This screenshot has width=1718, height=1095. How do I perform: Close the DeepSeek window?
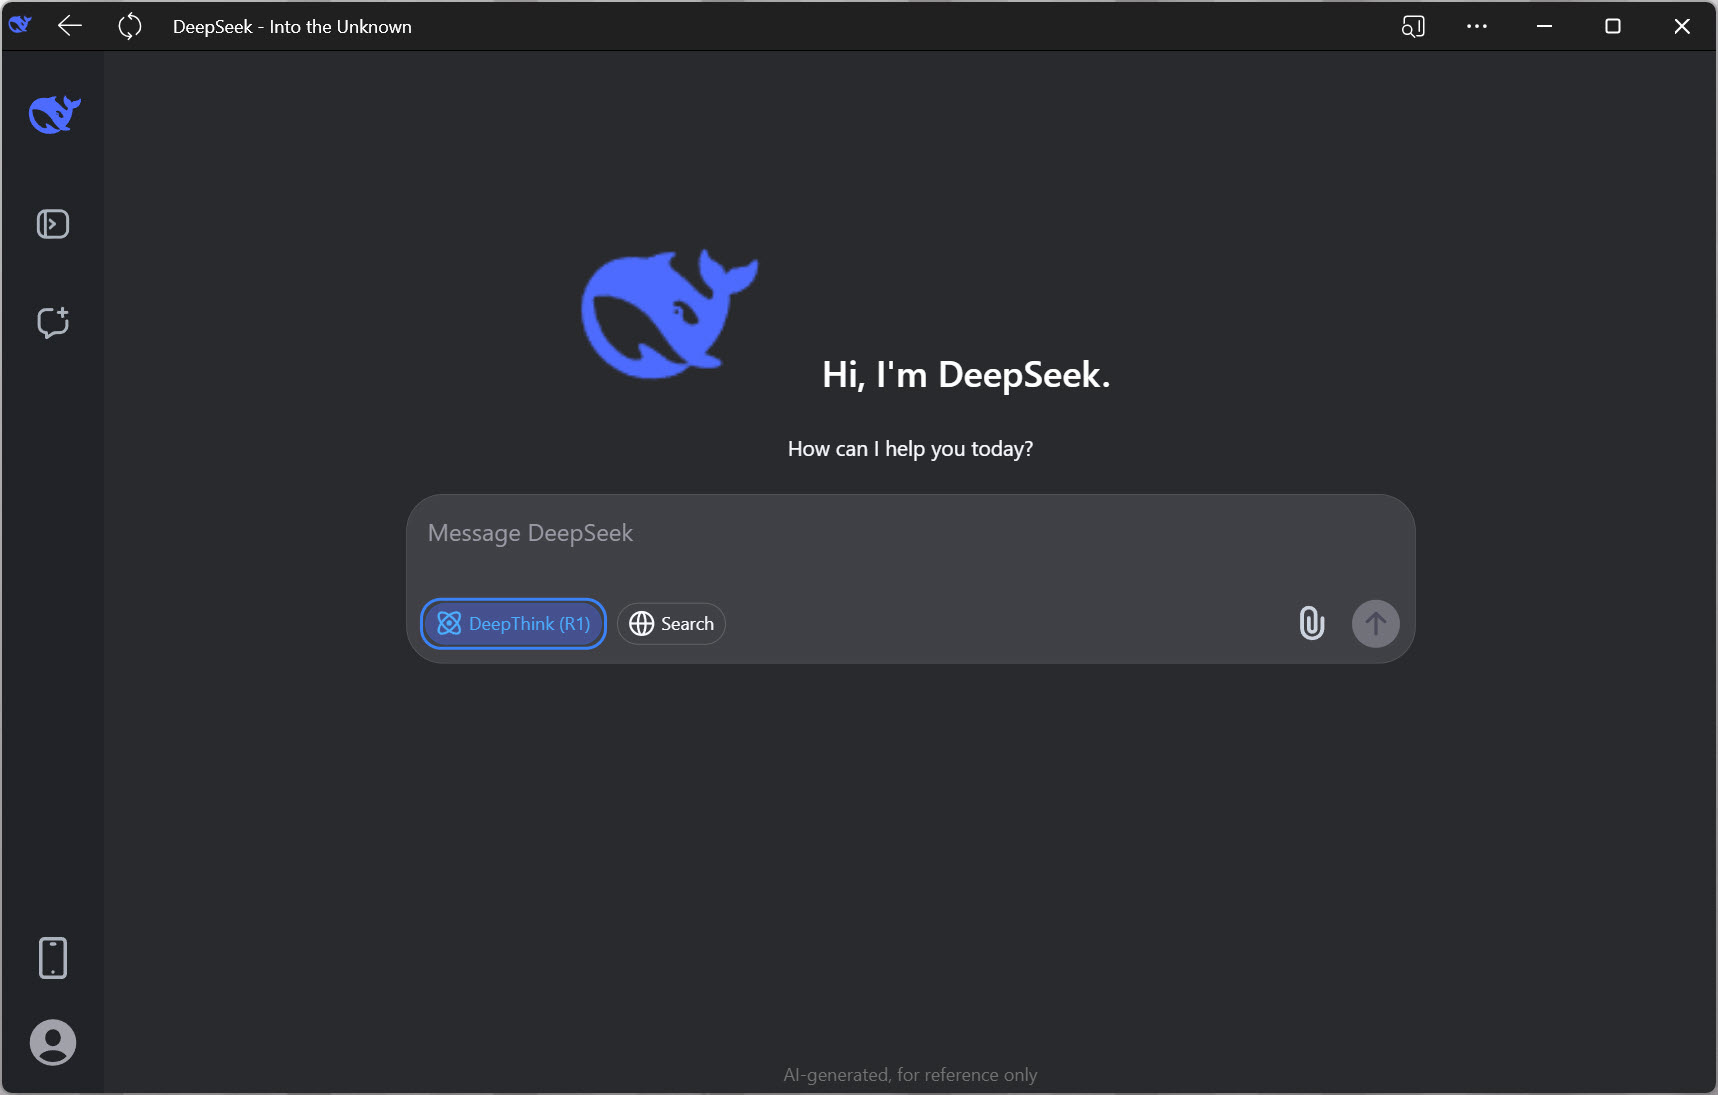1681,26
